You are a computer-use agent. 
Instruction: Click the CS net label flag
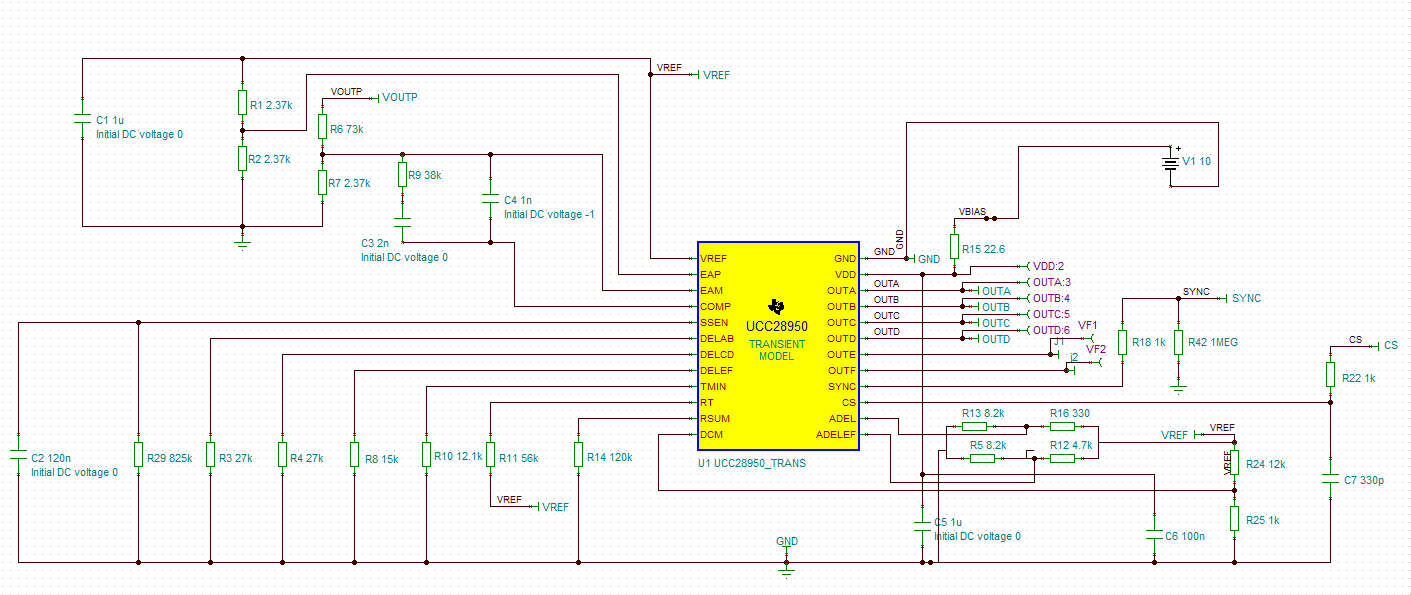[1386, 345]
